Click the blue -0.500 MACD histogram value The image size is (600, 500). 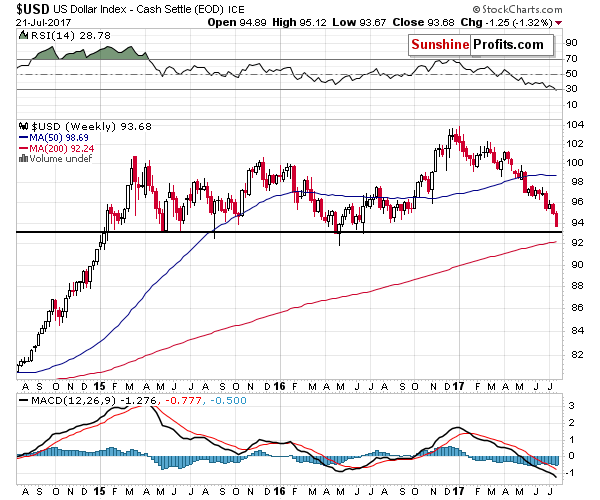228,401
